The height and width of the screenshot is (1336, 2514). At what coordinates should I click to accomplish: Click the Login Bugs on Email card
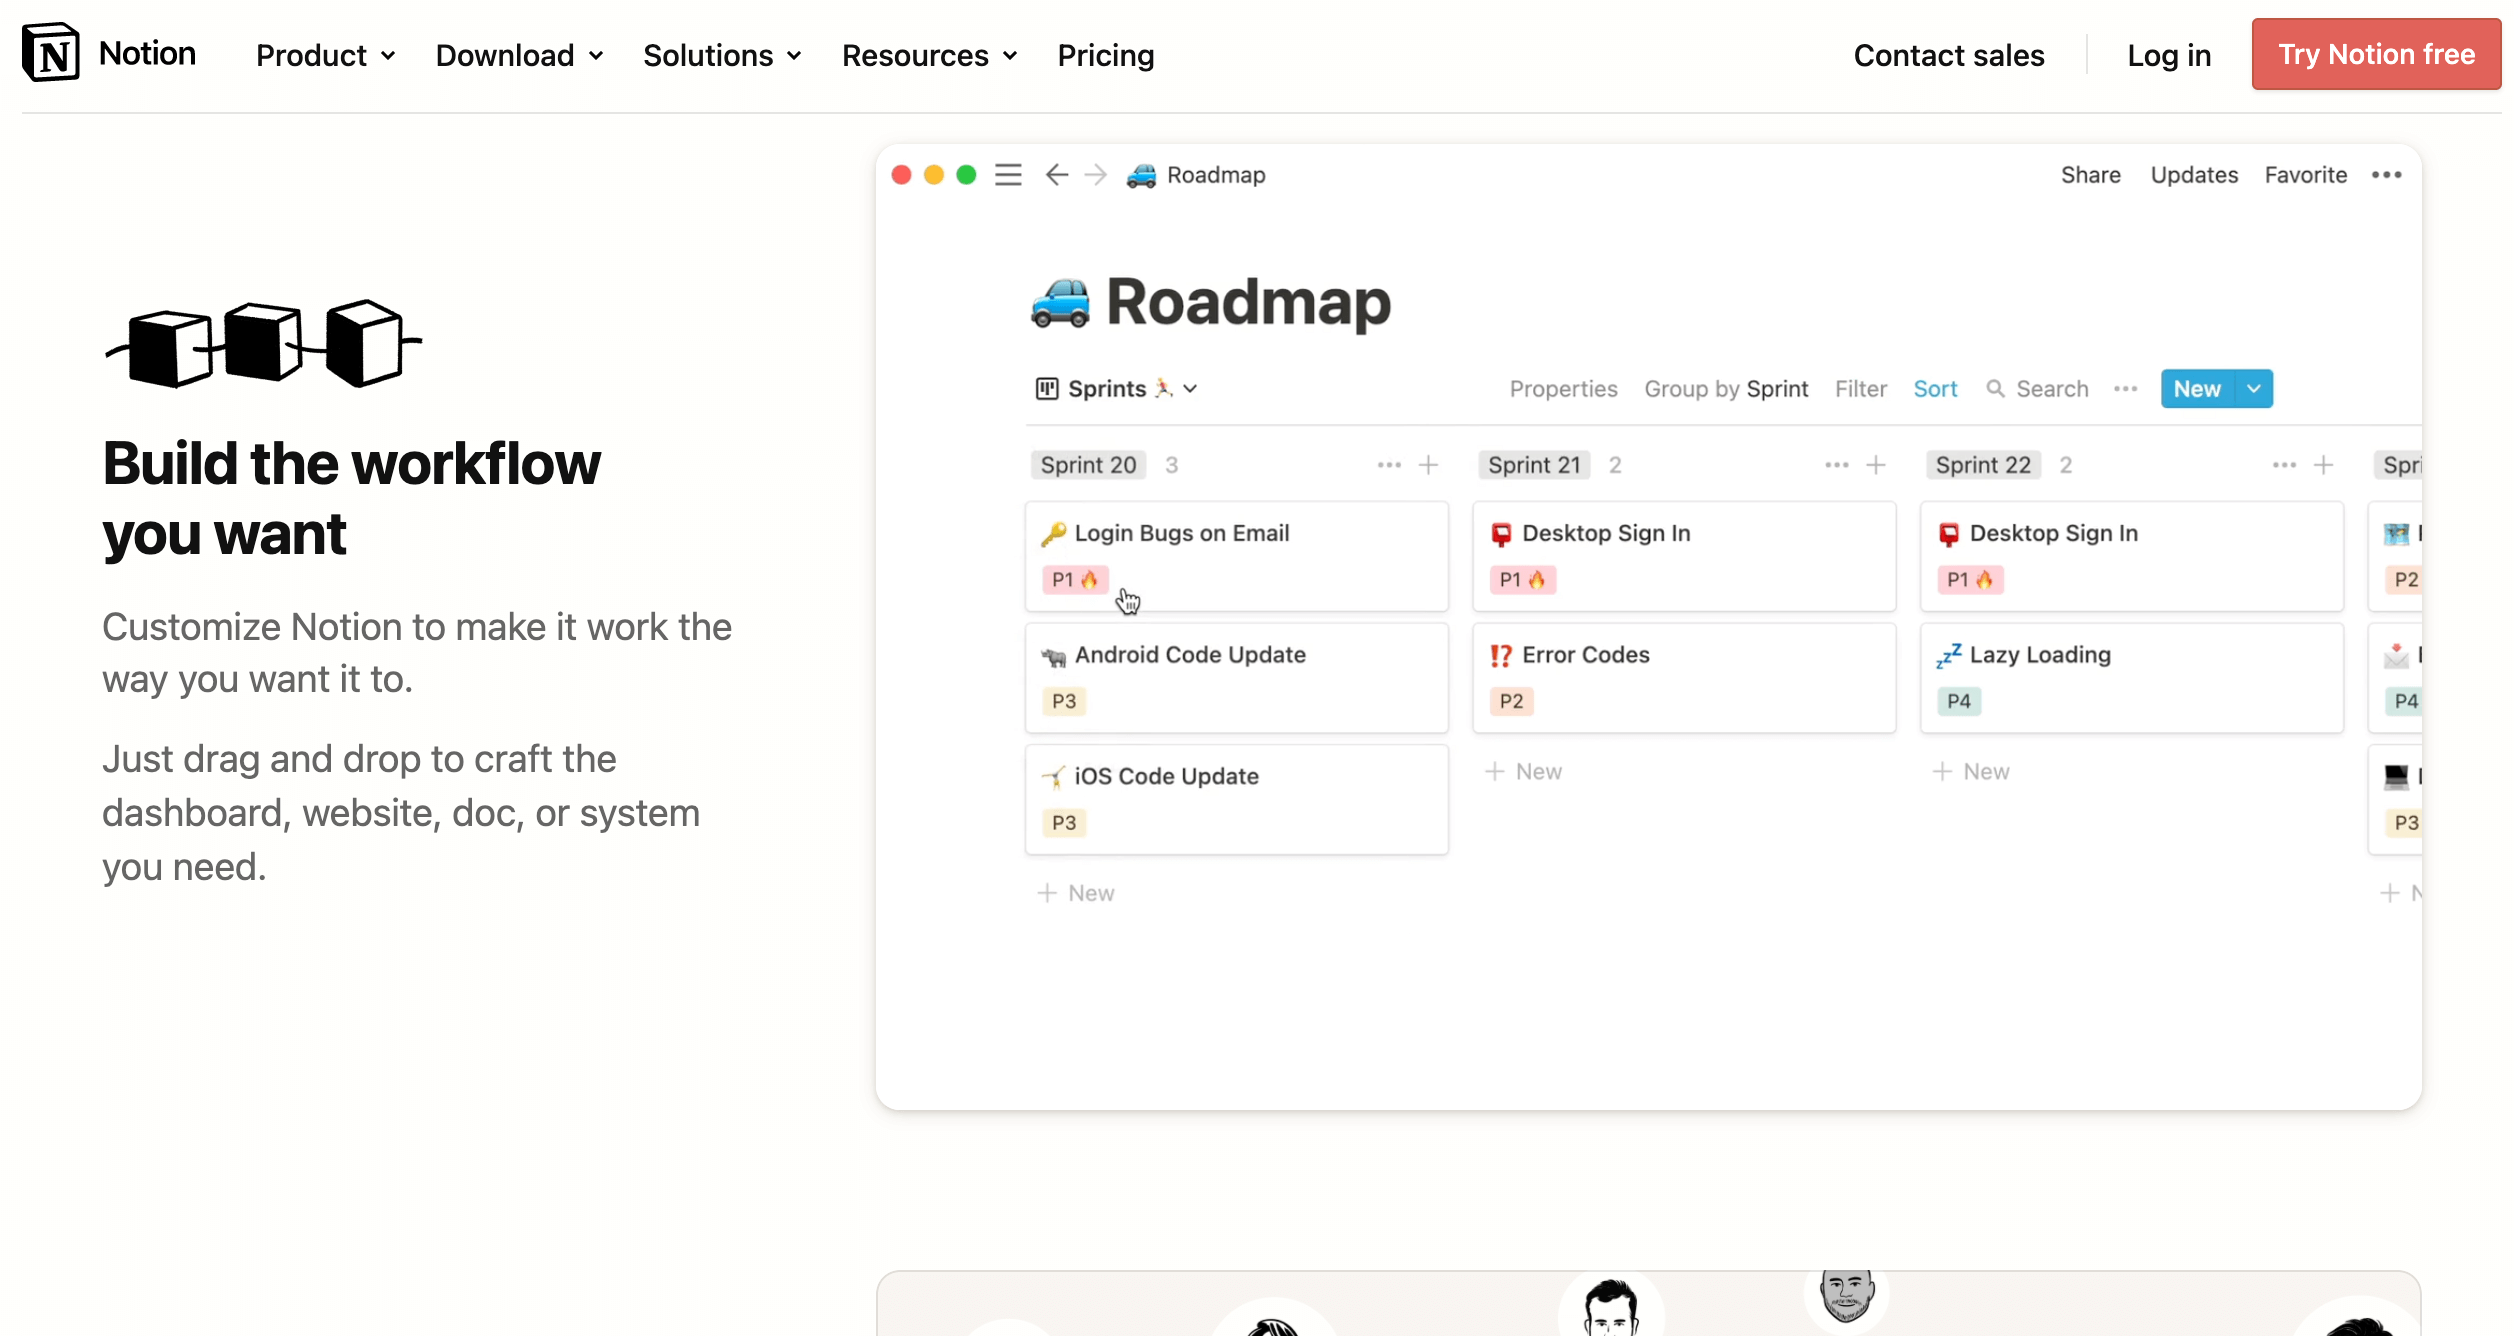point(1237,553)
